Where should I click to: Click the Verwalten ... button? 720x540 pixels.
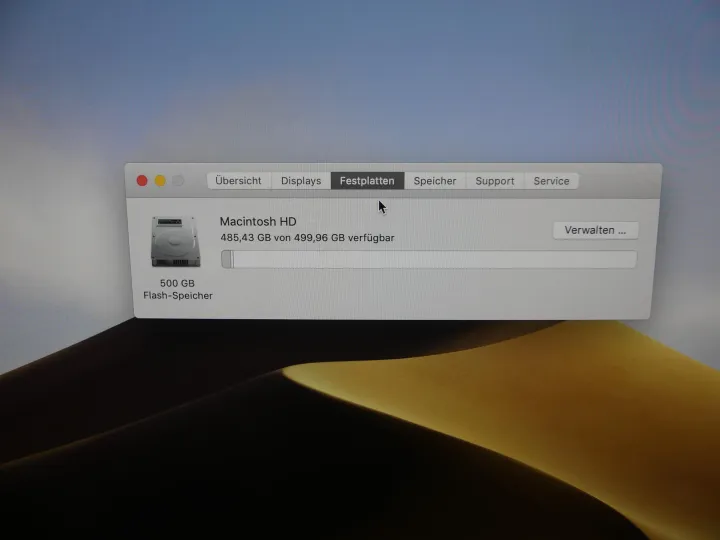tap(595, 230)
